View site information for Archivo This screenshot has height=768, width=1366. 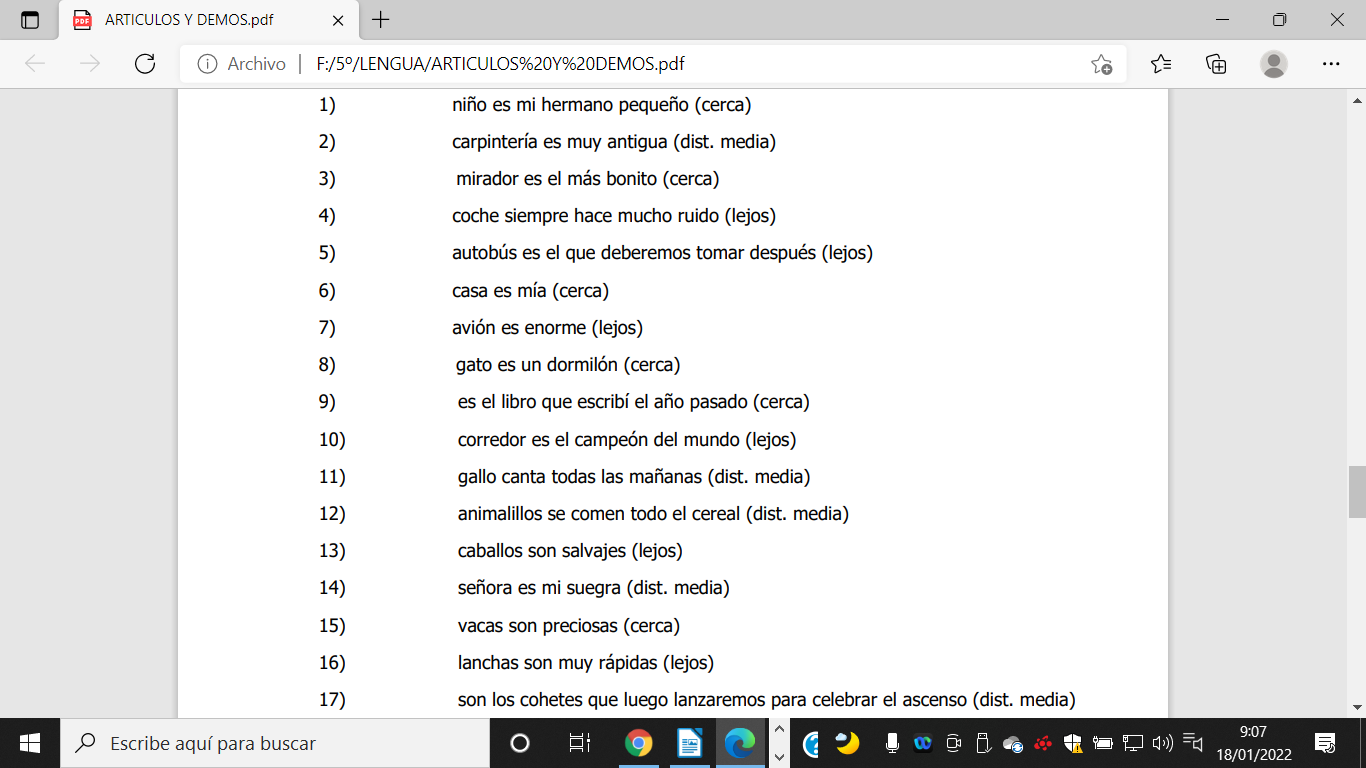click(241, 64)
